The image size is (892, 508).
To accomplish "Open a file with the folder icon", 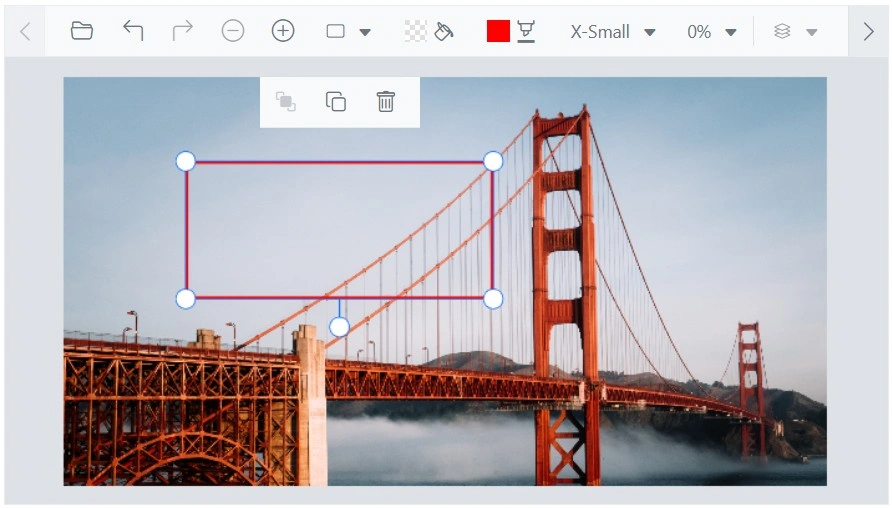I will [82, 31].
